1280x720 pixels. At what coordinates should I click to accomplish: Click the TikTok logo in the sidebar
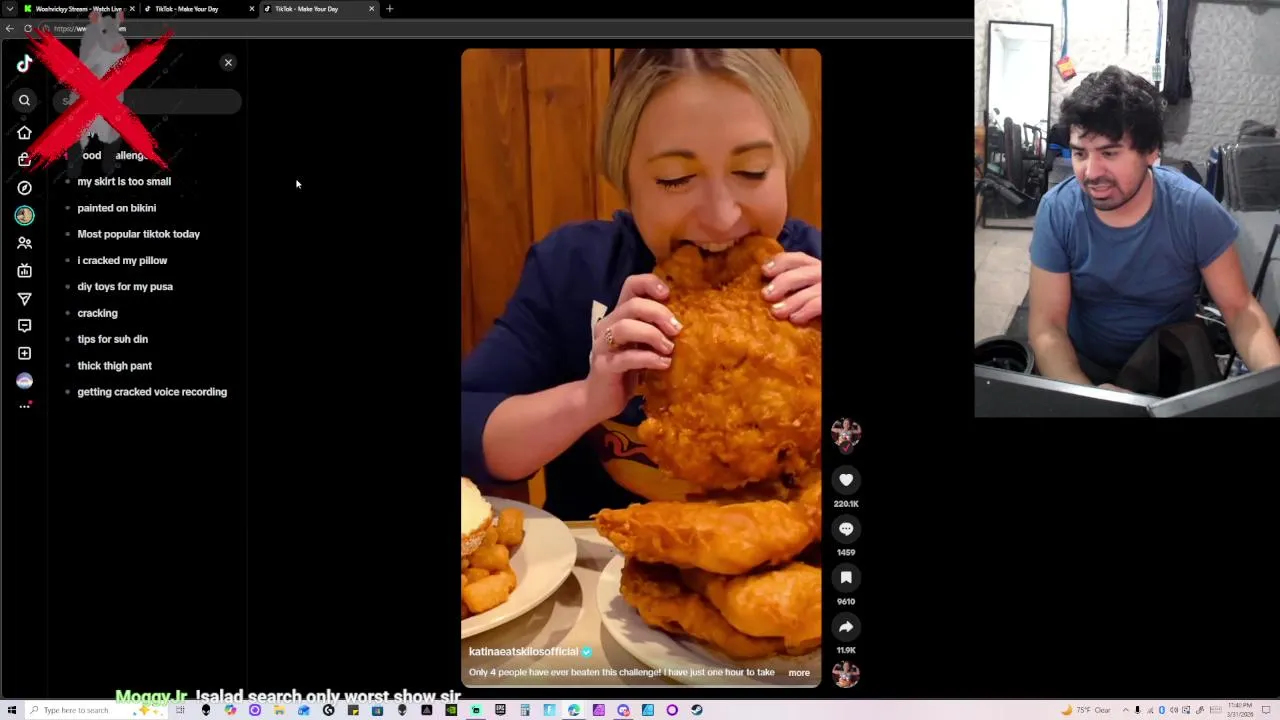(24, 64)
